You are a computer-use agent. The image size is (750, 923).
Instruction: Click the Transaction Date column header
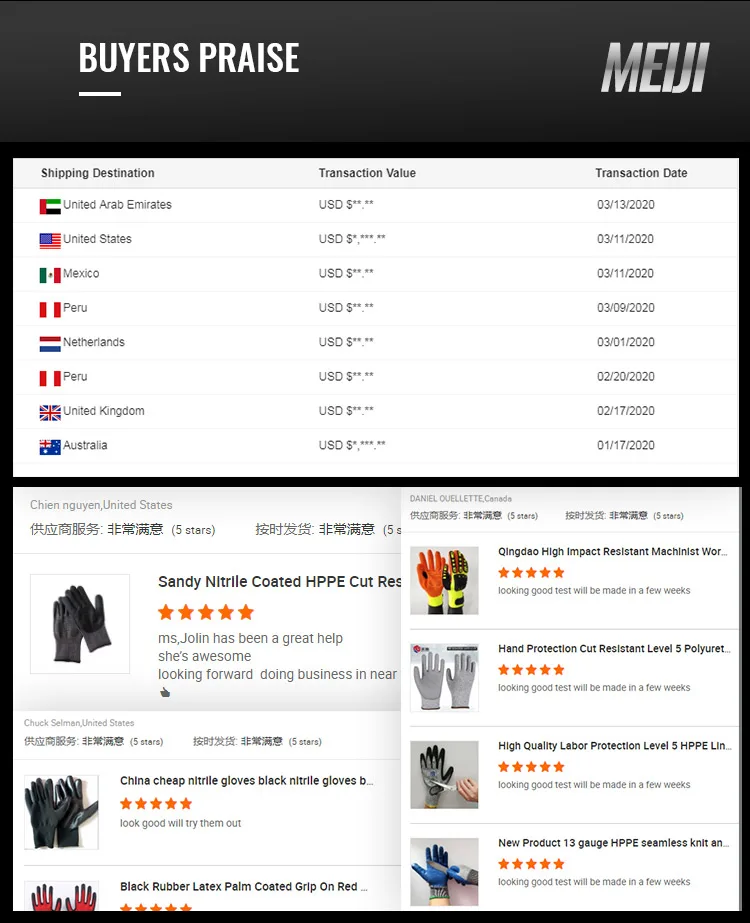coord(641,173)
